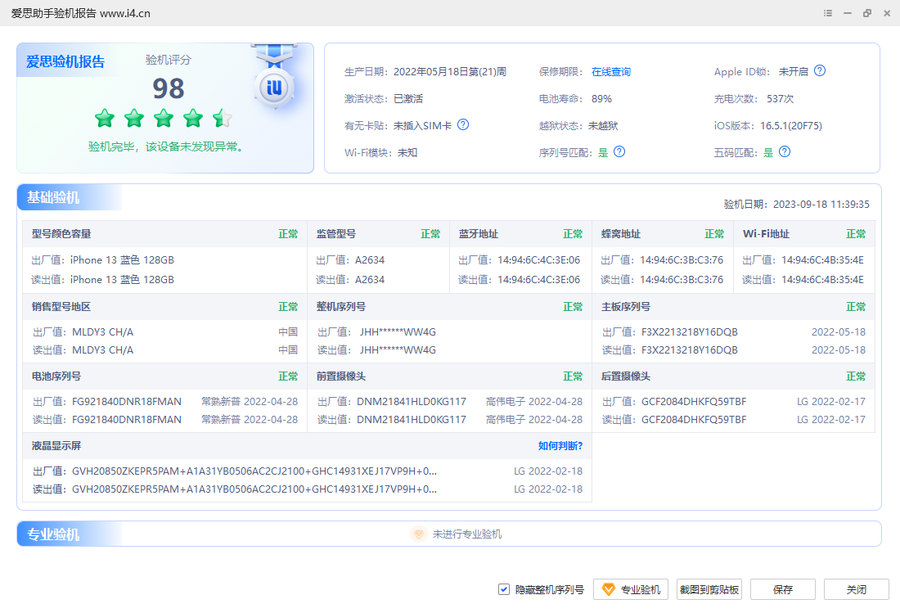
Task: Click the 整机序列号 正常 status
Action: [x=573, y=306]
